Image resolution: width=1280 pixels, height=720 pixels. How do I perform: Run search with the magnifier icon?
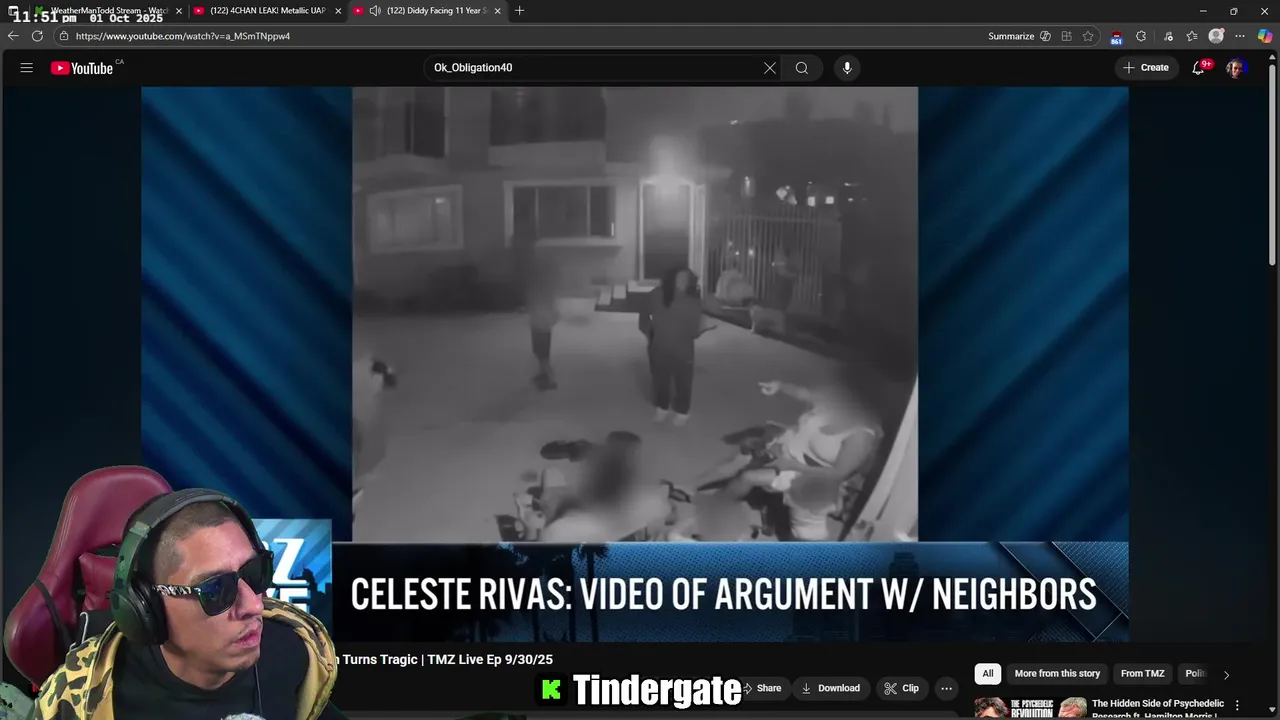802,68
